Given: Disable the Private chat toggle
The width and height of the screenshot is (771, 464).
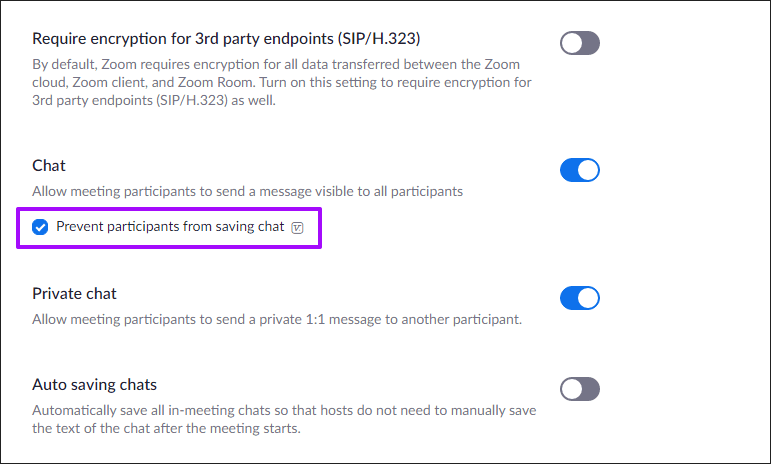Looking at the screenshot, I should pos(579,298).
